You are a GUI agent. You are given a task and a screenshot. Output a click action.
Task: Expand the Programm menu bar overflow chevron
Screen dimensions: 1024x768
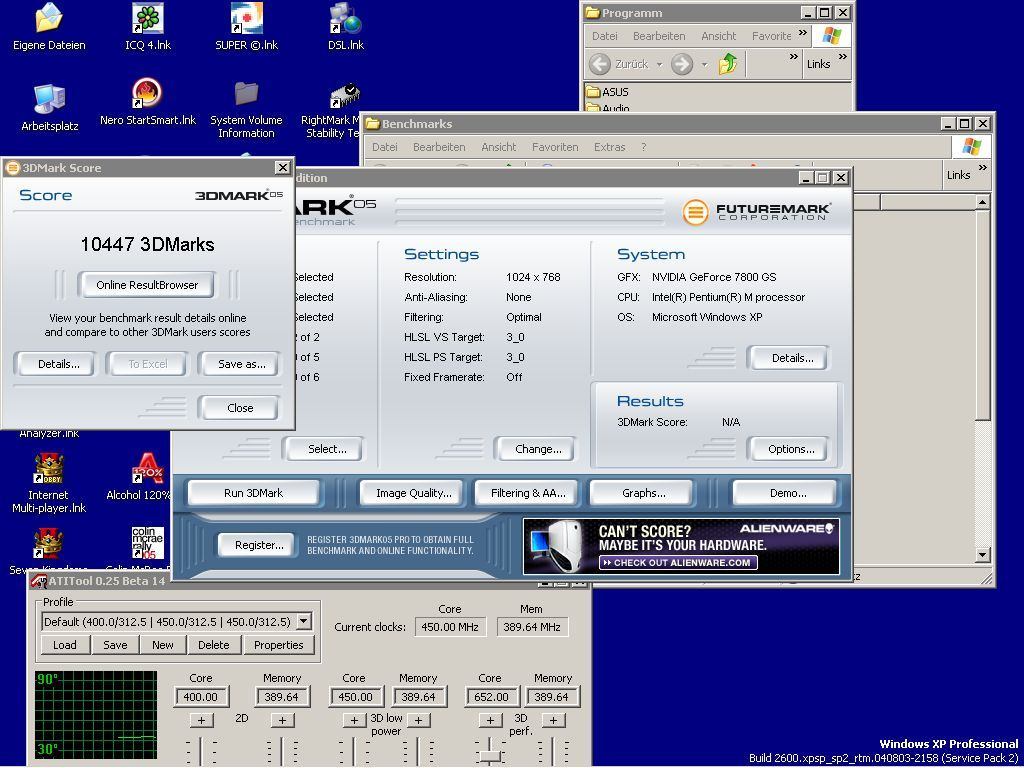click(803, 32)
